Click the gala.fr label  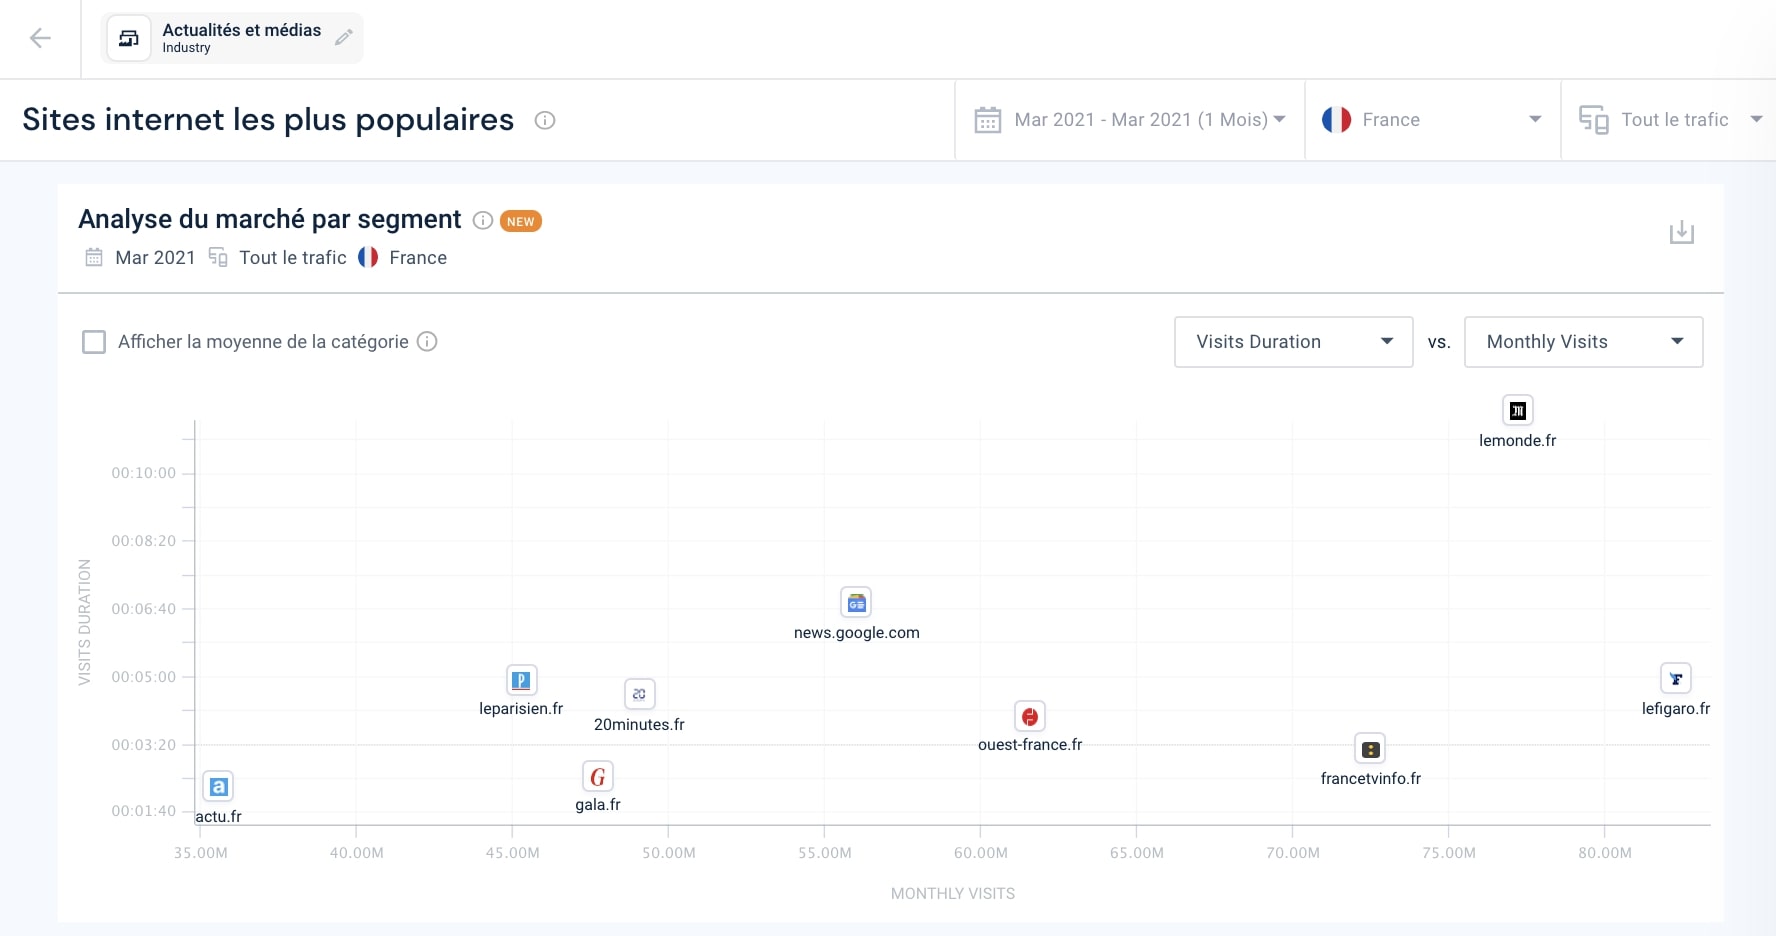[598, 804]
